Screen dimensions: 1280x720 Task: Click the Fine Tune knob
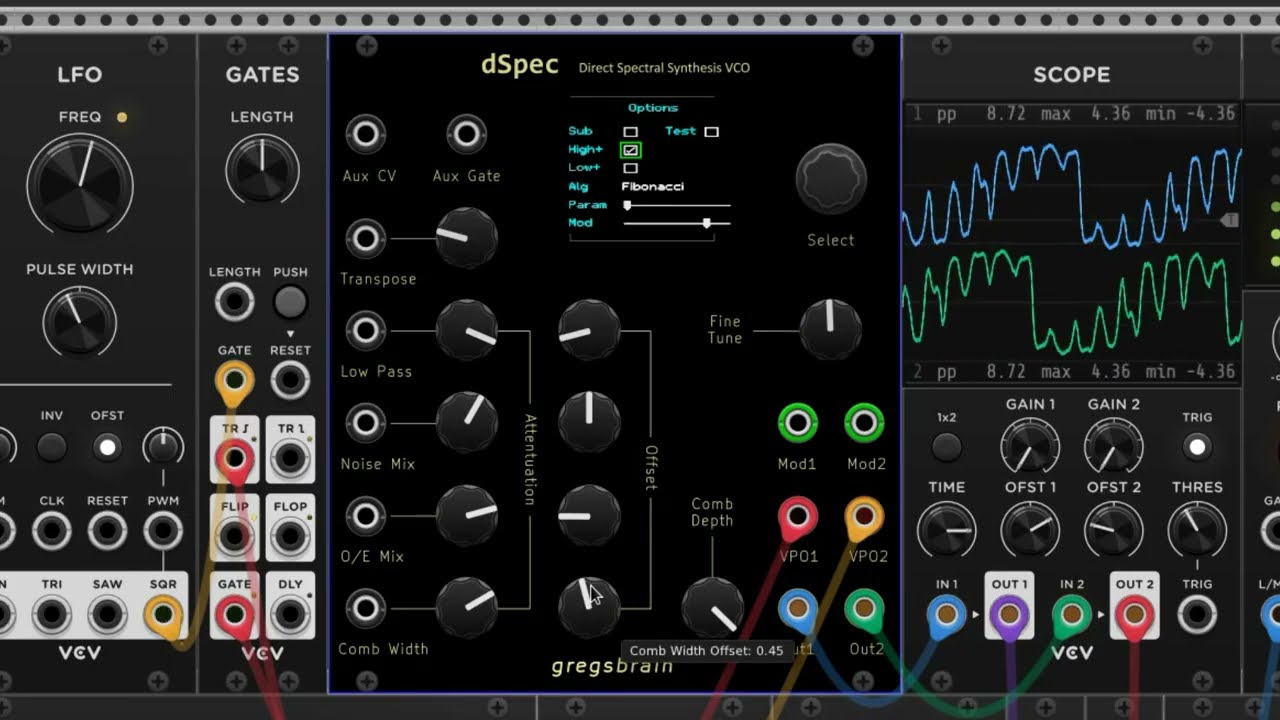[x=830, y=329]
